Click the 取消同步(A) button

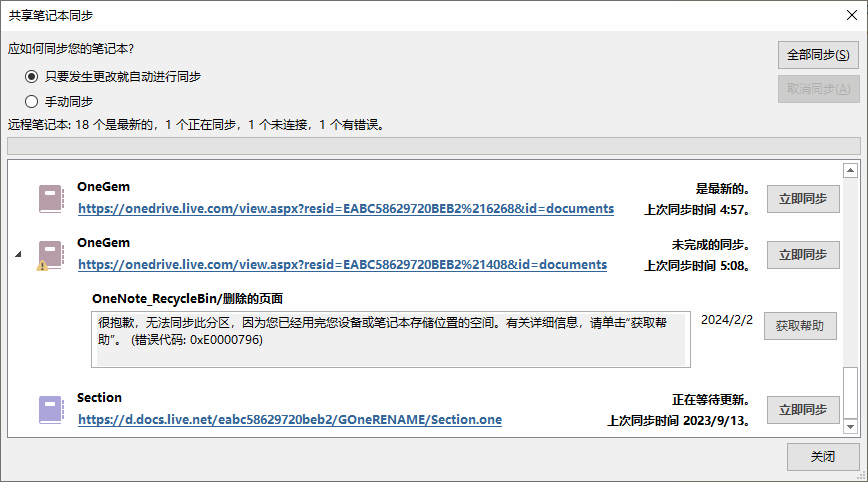[818, 89]
